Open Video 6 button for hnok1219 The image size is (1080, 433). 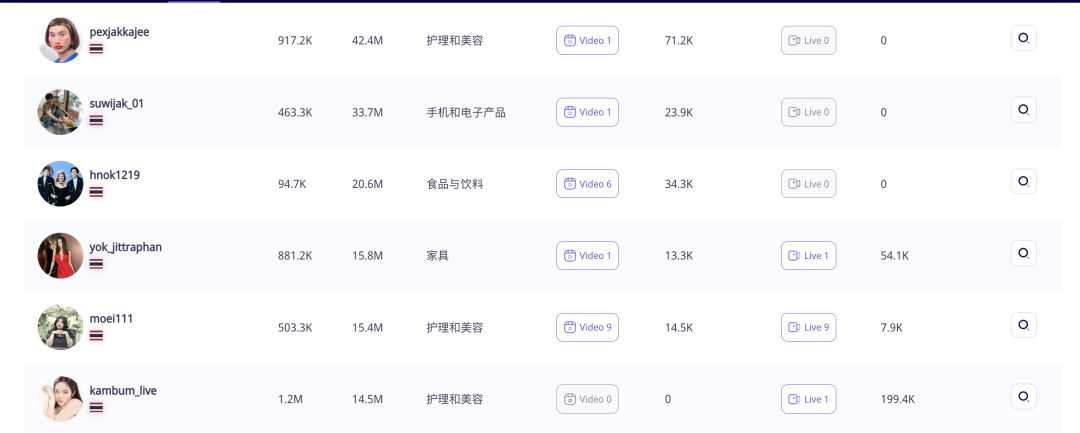(x=588, y=184)
